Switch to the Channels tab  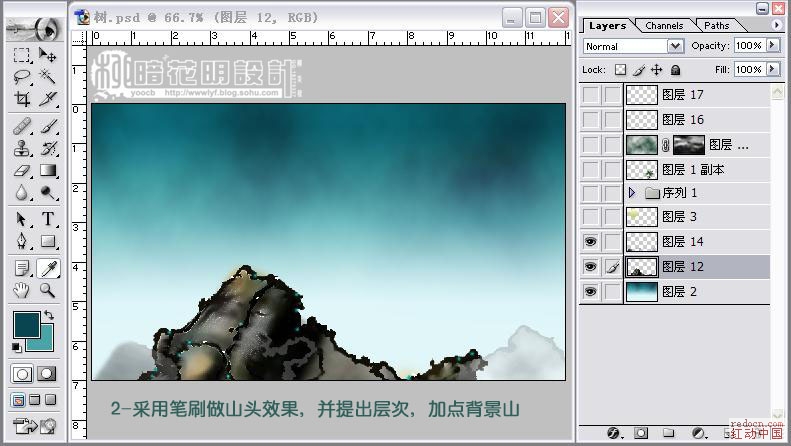tap(664, 26)
